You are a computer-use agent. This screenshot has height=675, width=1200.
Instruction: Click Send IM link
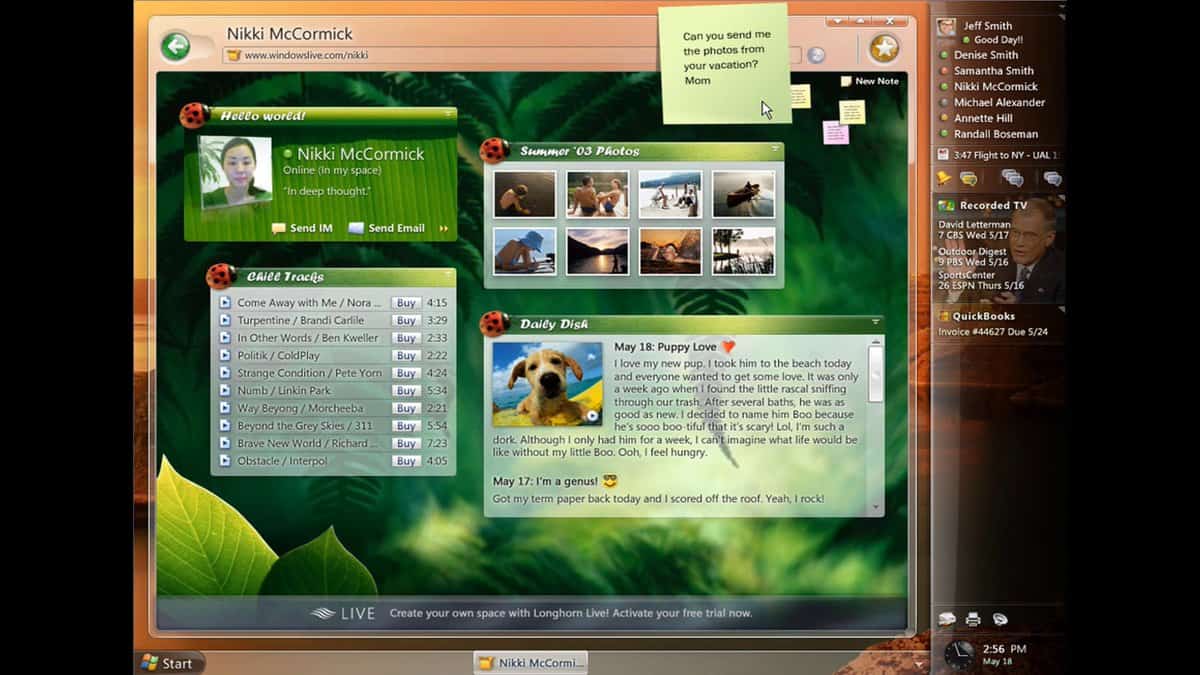click(x=302, y=228)
